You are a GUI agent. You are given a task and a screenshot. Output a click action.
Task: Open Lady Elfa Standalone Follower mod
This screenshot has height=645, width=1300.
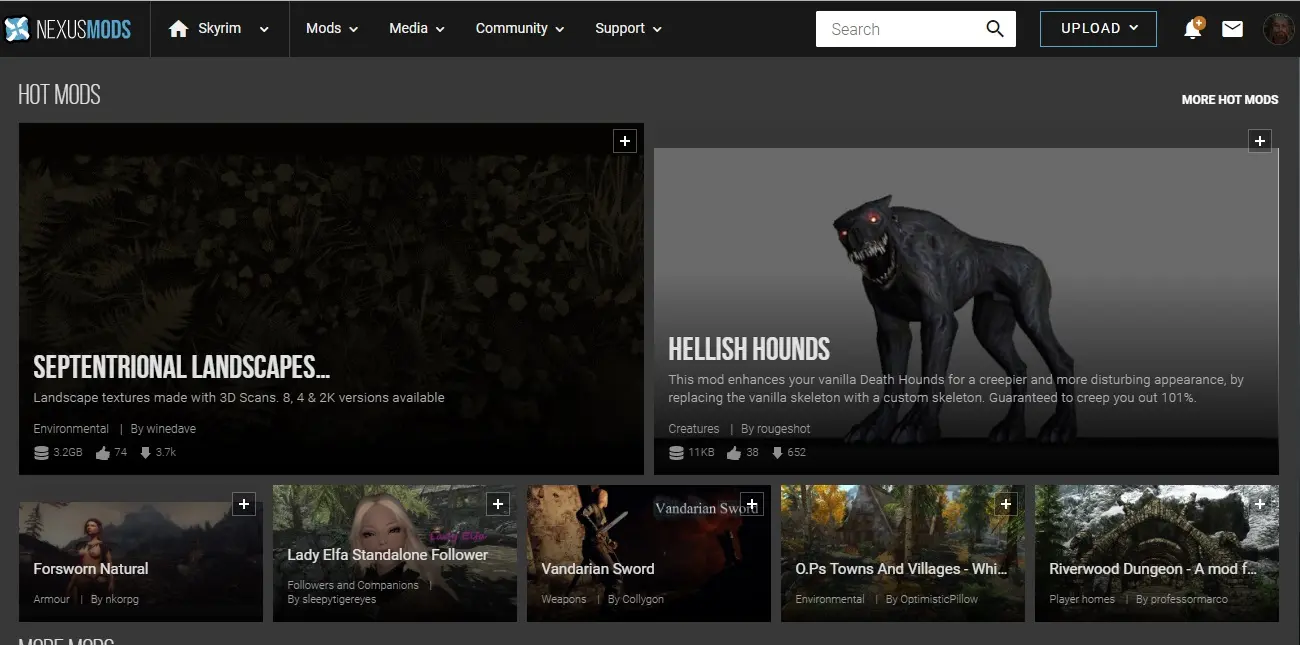(388, 555)
